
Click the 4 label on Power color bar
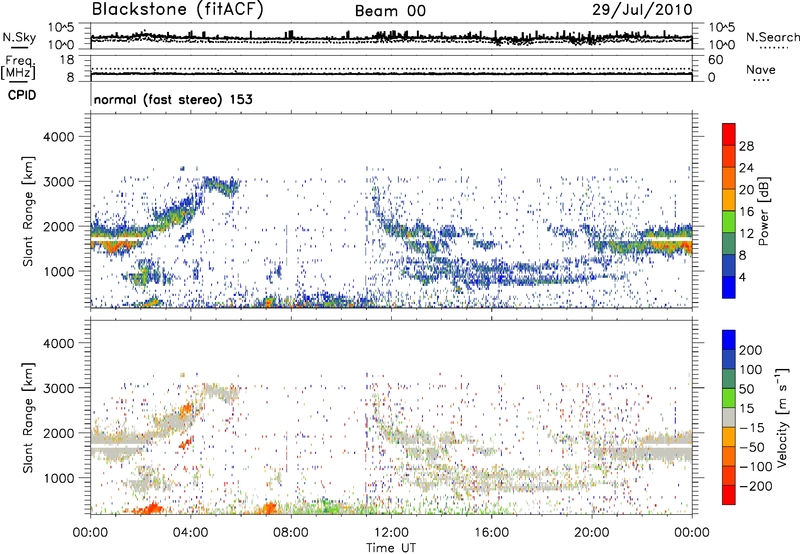click(742, 277)
